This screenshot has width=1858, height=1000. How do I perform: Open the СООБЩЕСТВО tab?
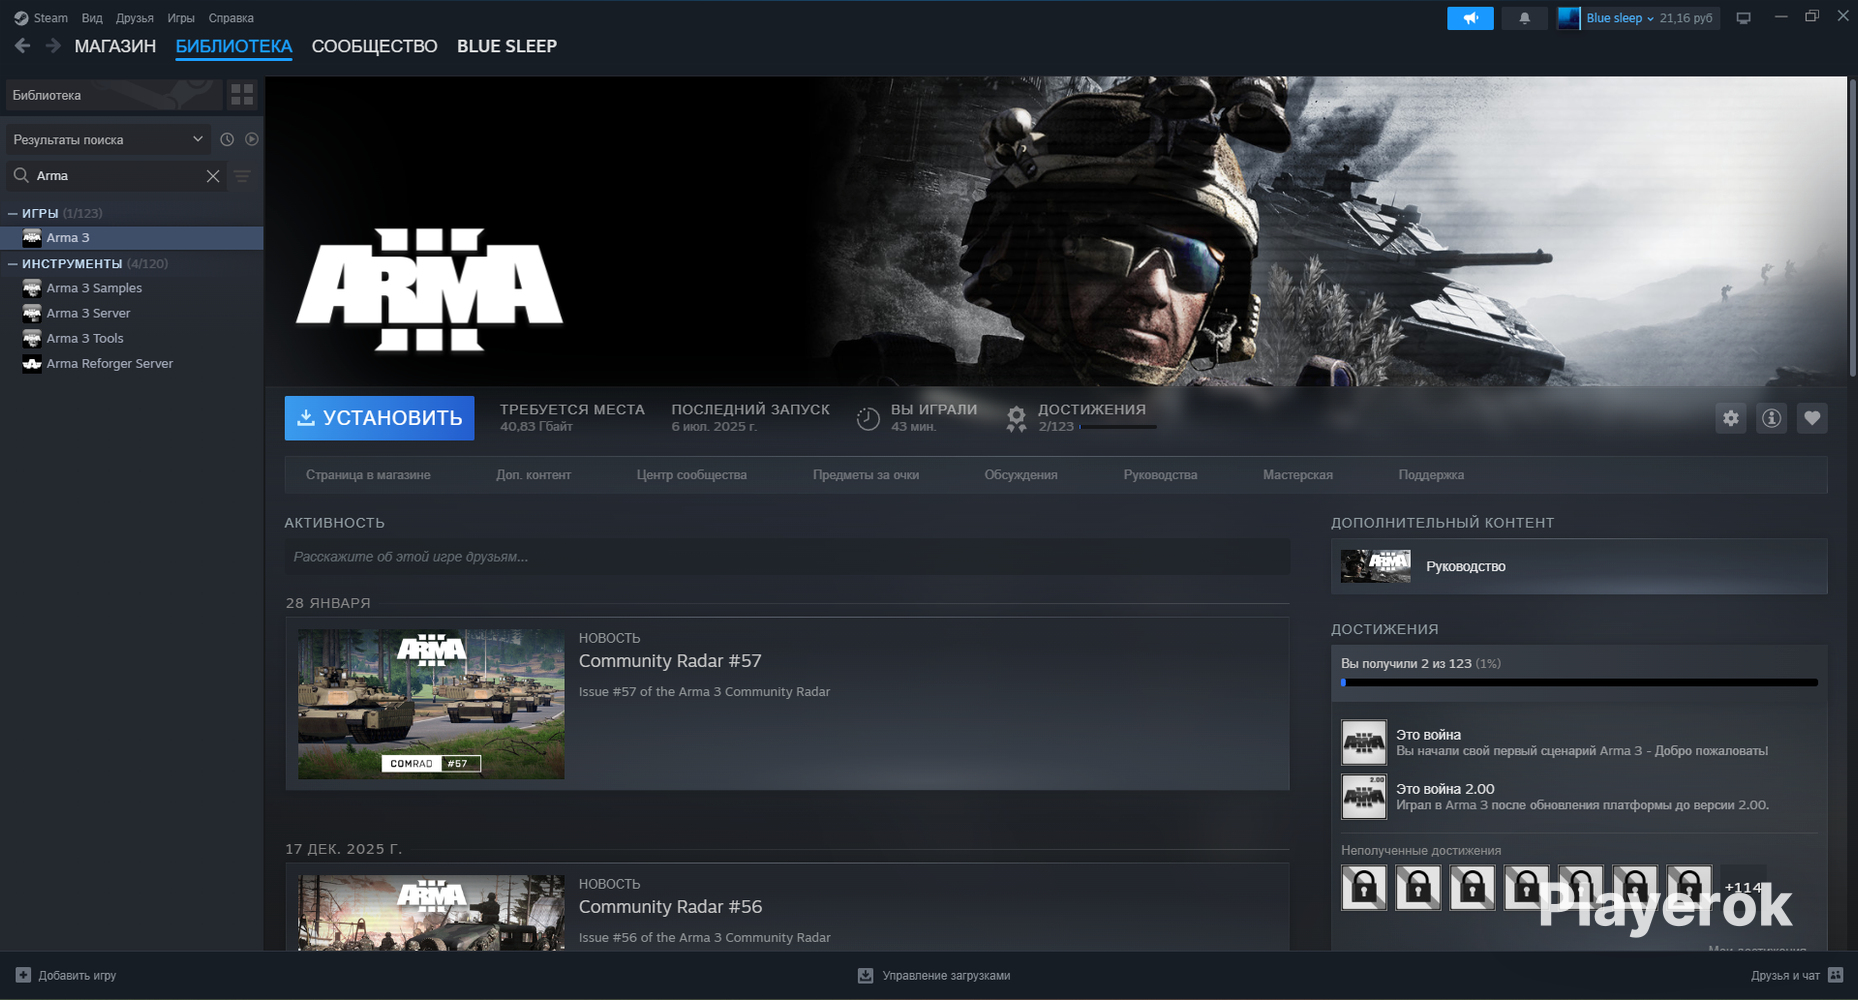375,46
